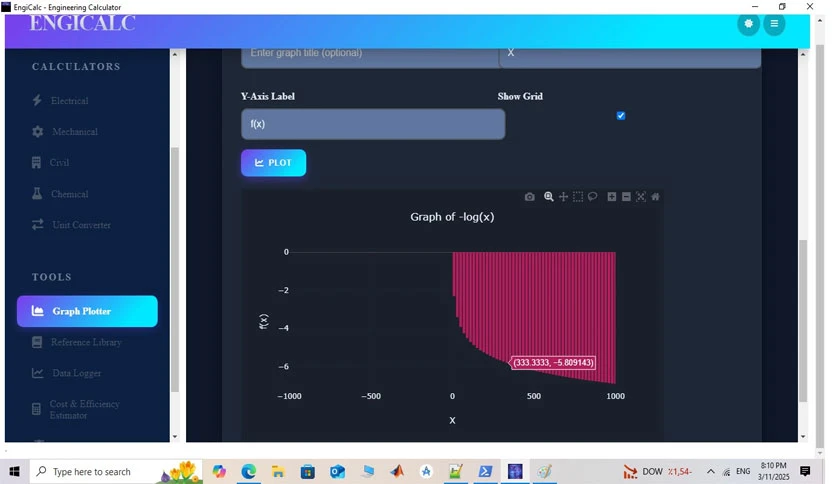Choose the Box Select plot tool
836x484 pixels.
[x=578, y=197]
